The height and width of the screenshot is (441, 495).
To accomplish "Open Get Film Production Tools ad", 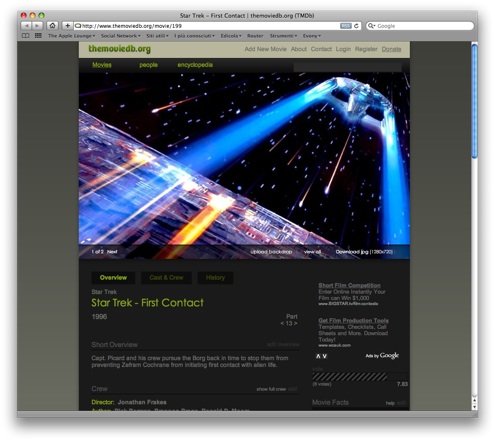I will 353,320.
